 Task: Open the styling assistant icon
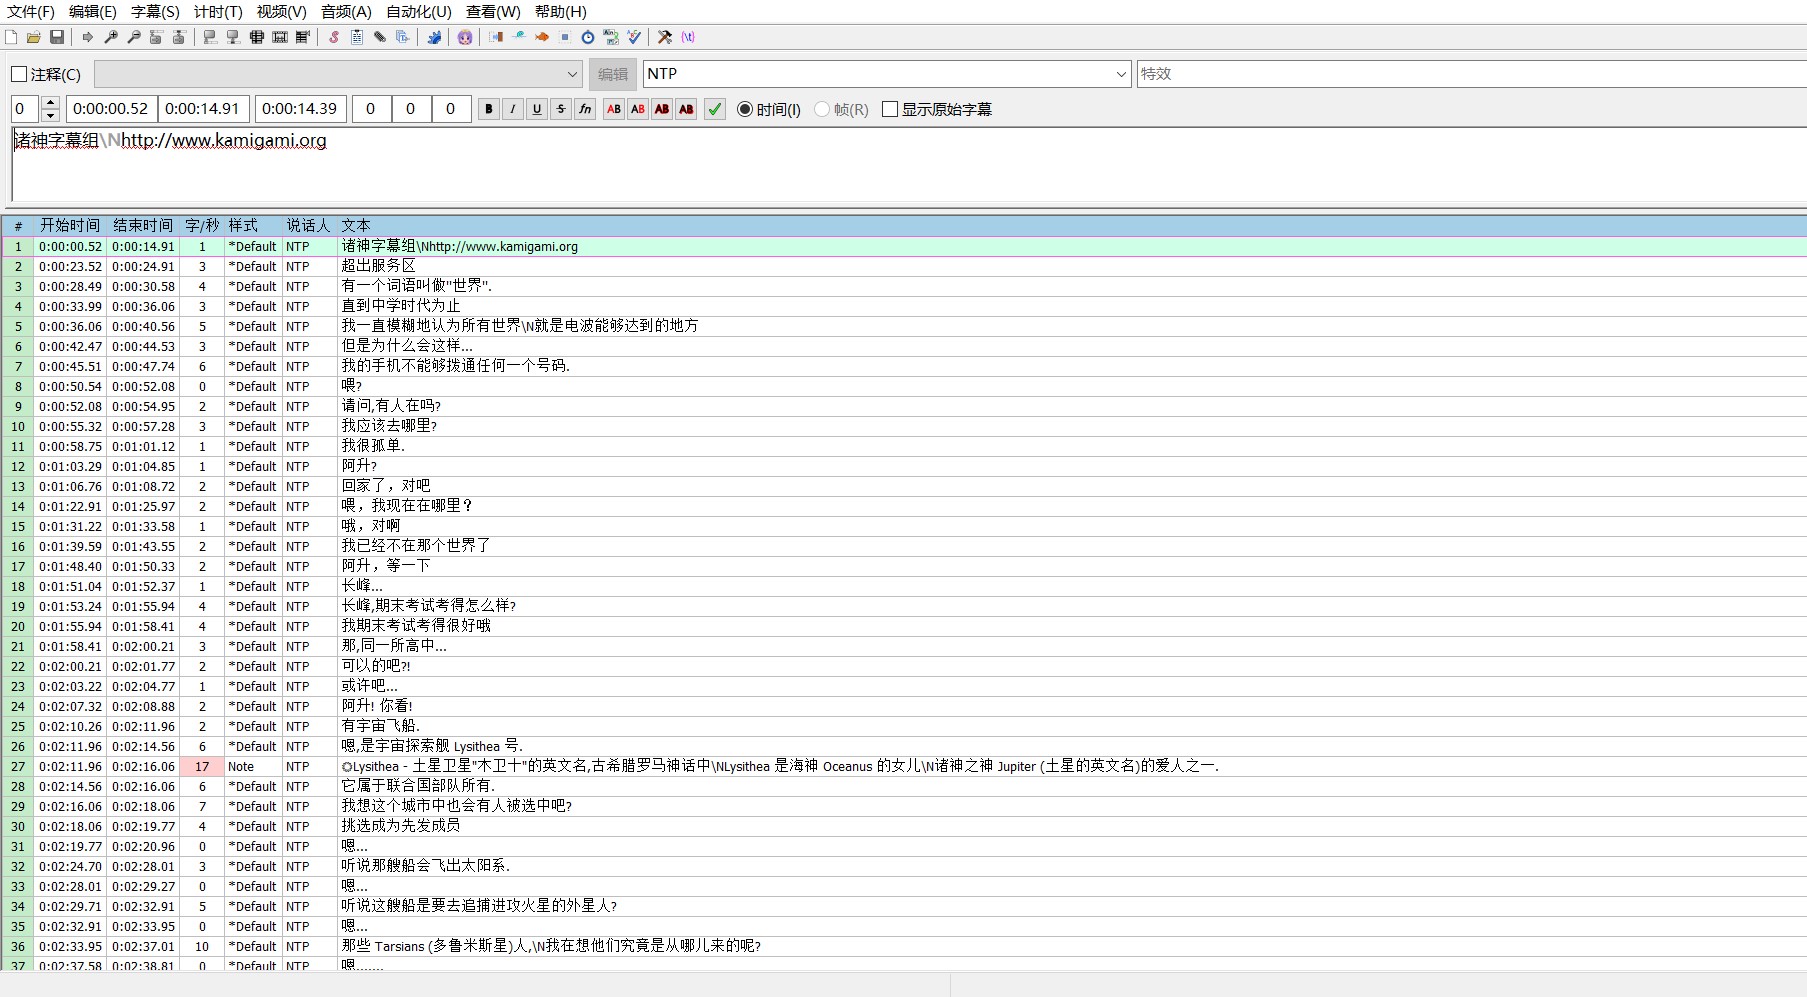pyautogui.click(x=519, y=37)
